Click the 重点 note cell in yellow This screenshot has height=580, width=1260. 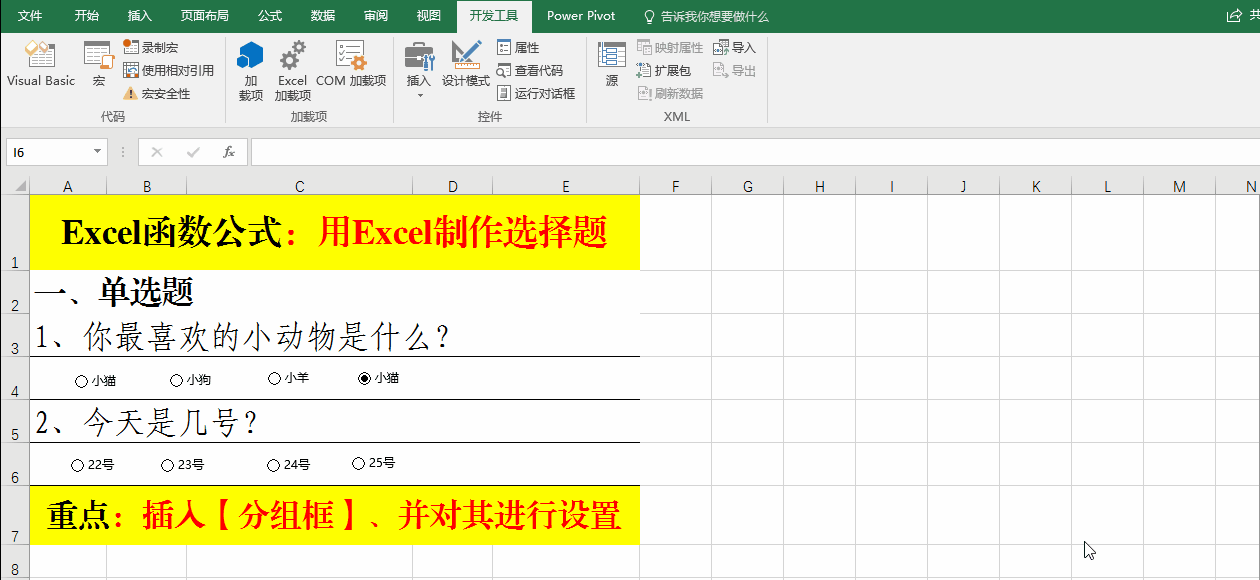pyautogui.click(x=334, y=516)
